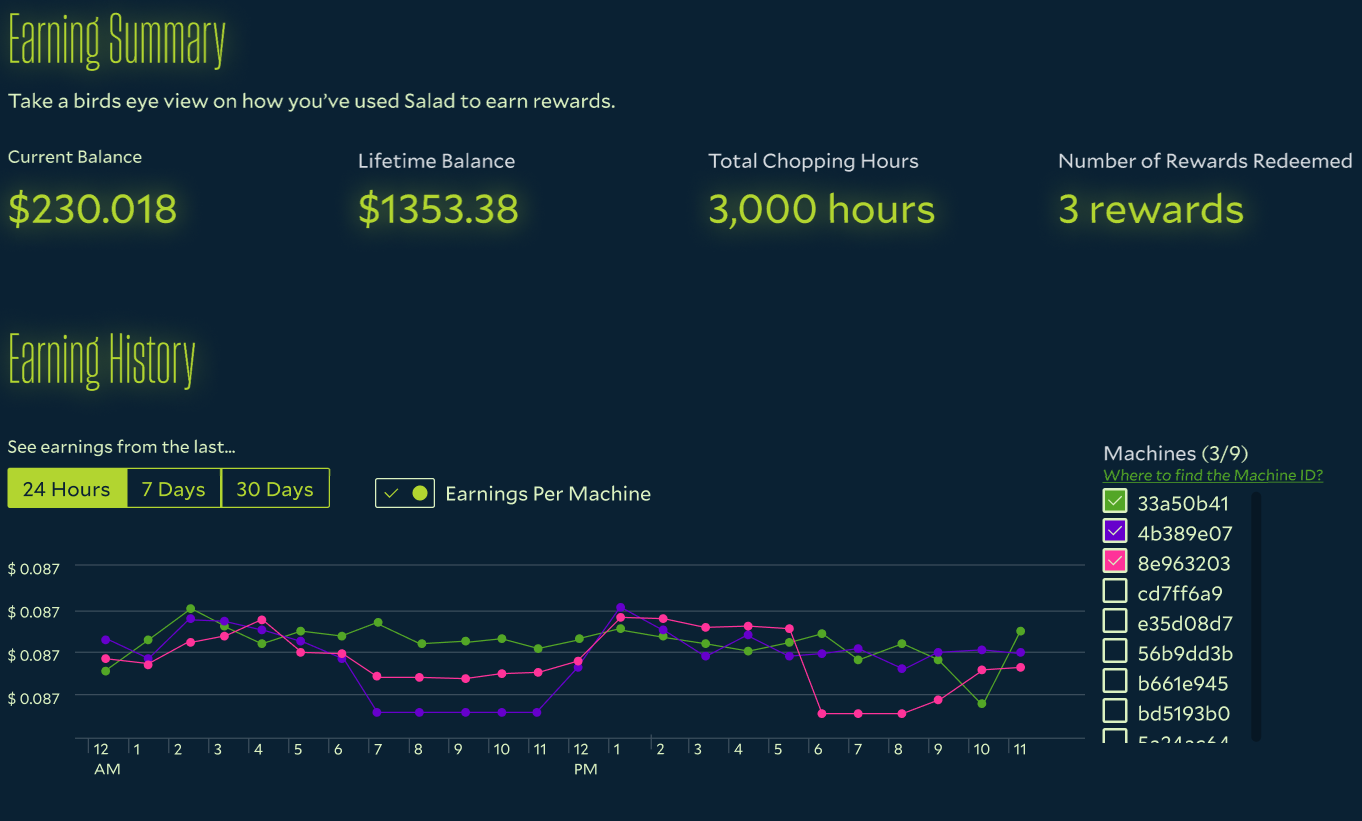Check machine cd7ff6a9 checkbox
The height and width of the screenshot is (821, 1362).
(x=1115, y=591)
